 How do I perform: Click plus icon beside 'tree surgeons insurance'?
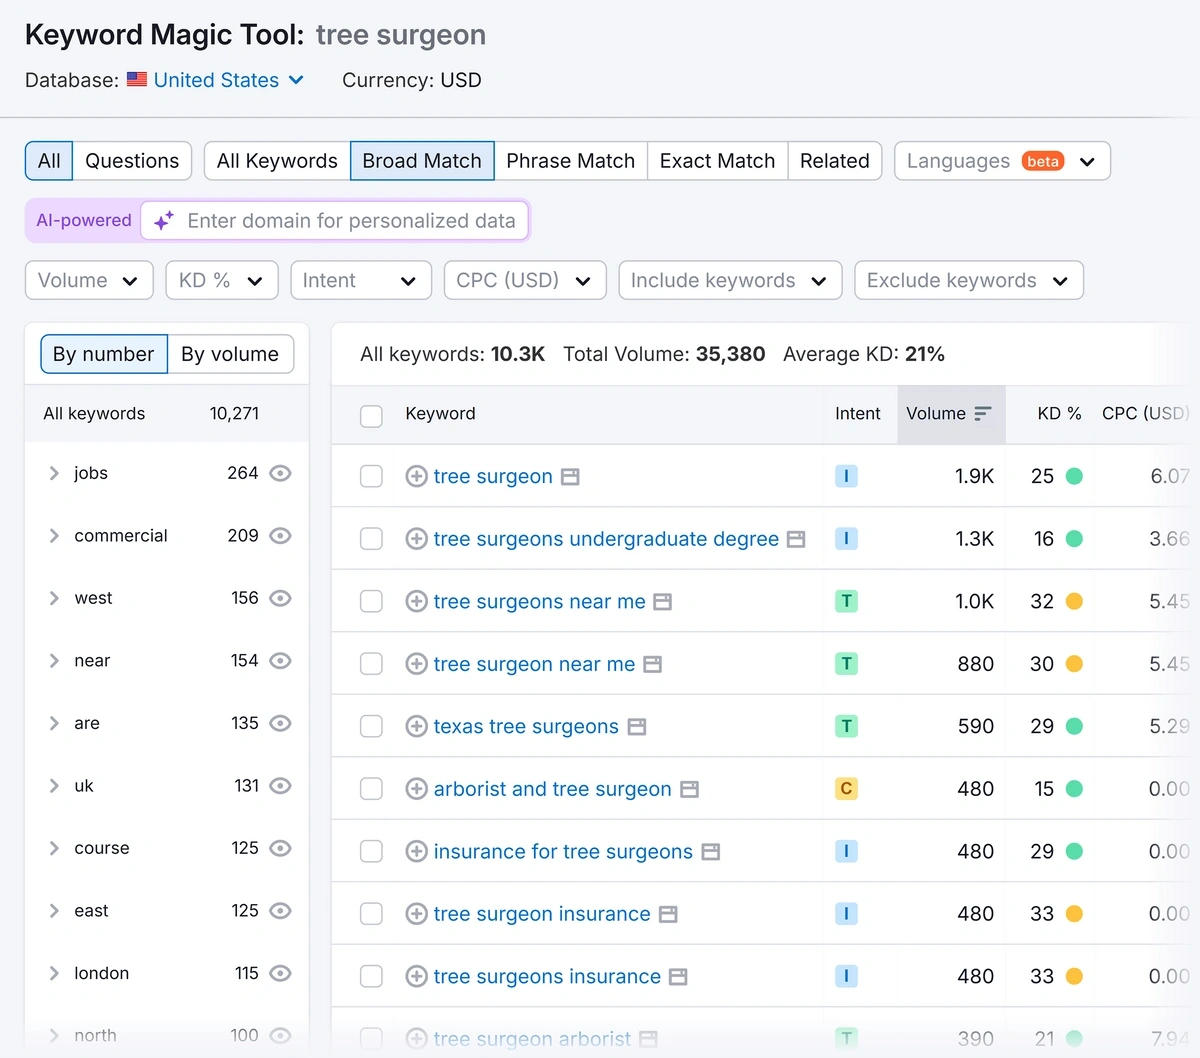pyautogui.click(x=417, y=977)
